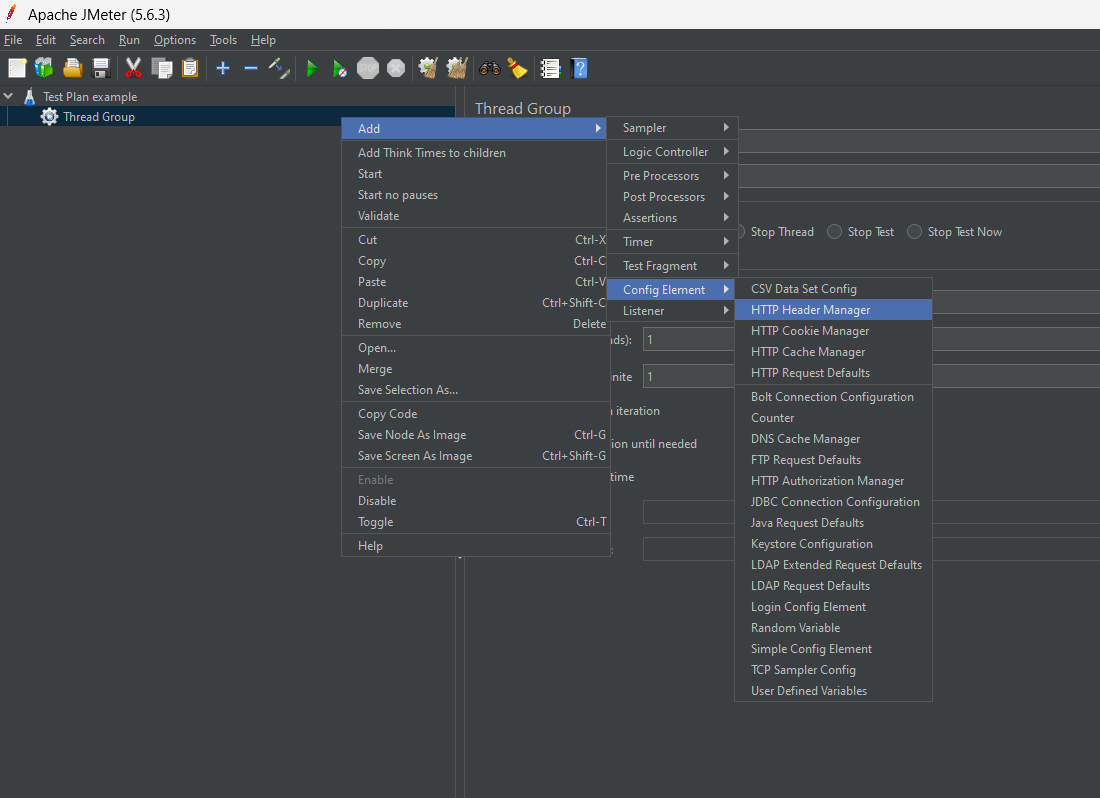Choose Random Variable config element

(833, 628)
